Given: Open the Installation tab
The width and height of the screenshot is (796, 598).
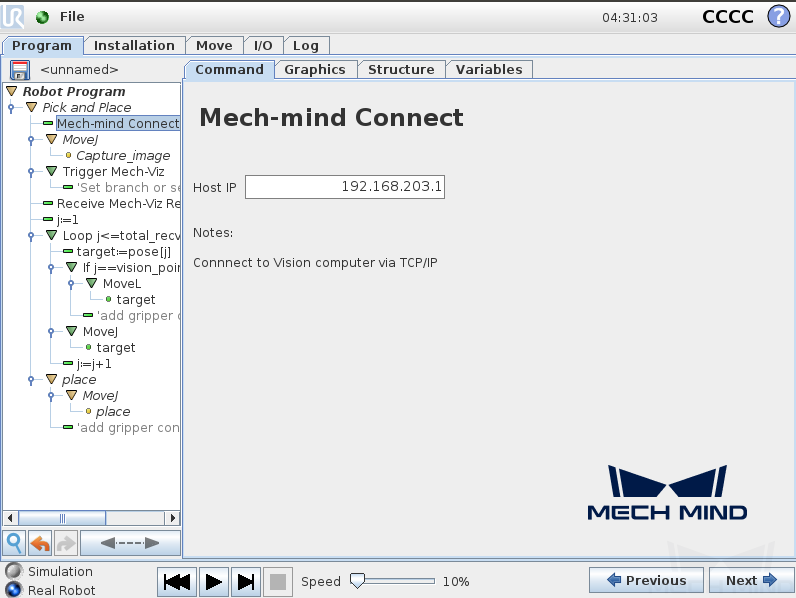Looking at the screenshot, I should 134,45.
